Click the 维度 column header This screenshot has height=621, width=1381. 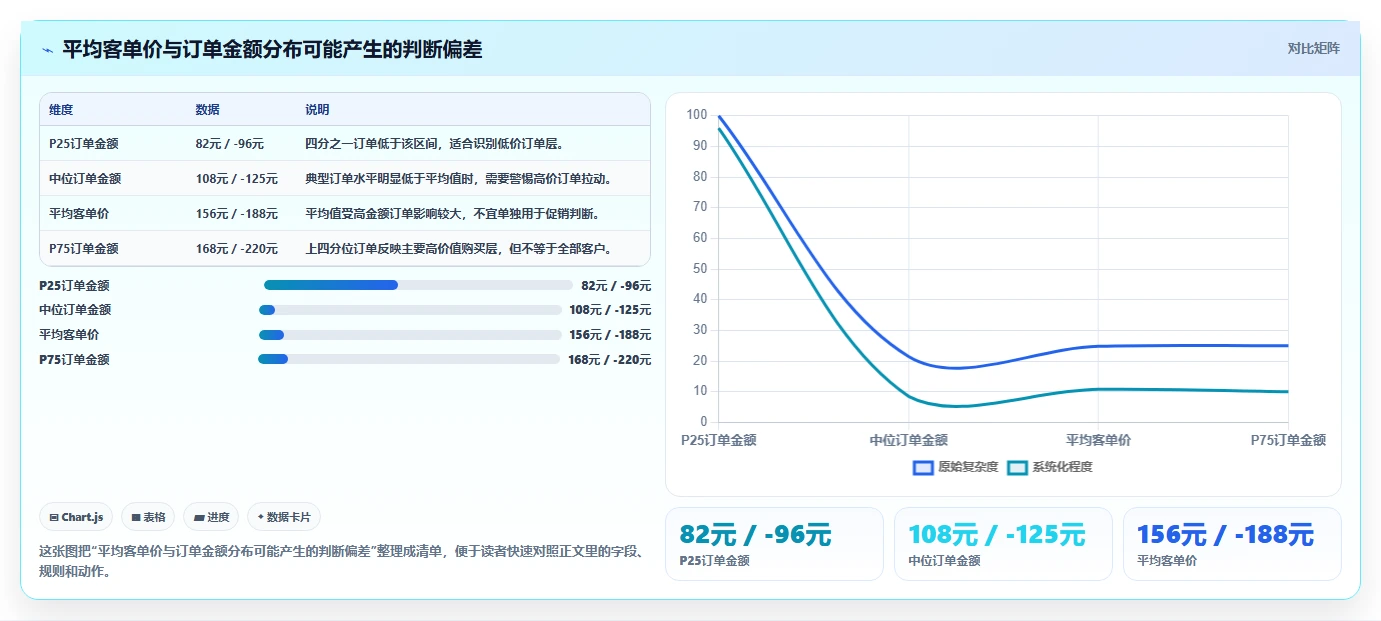pyautogui.click(x=61, y=110)
